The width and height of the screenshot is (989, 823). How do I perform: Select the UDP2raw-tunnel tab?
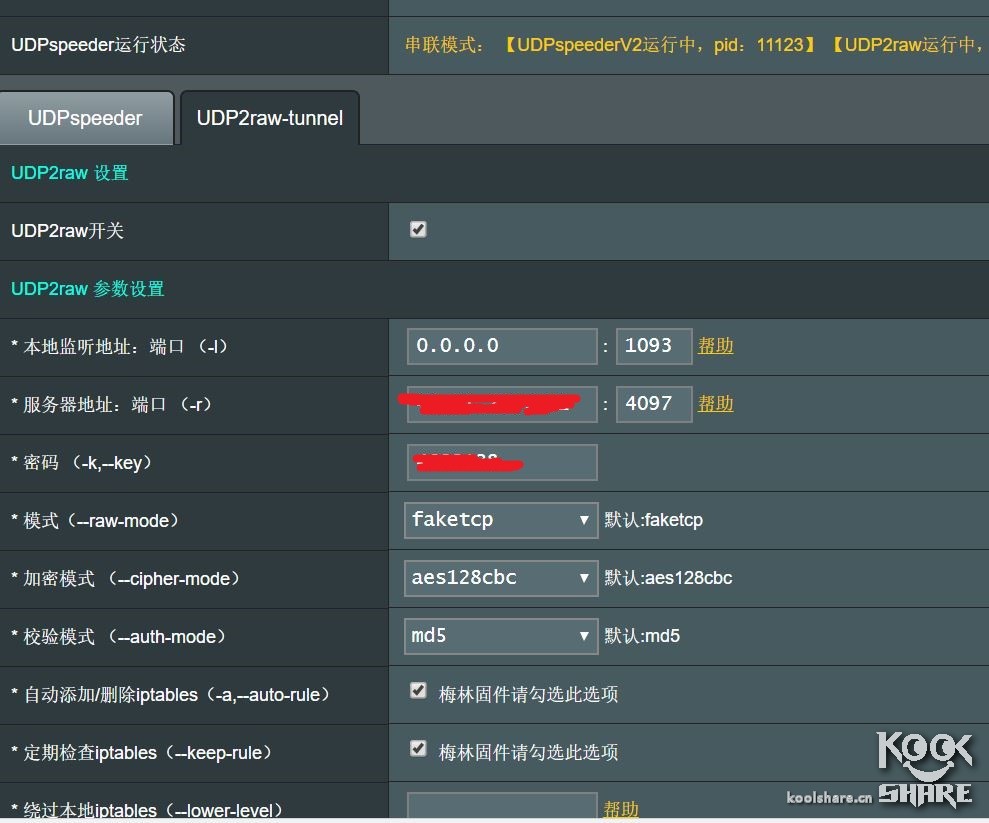point(269,118)
